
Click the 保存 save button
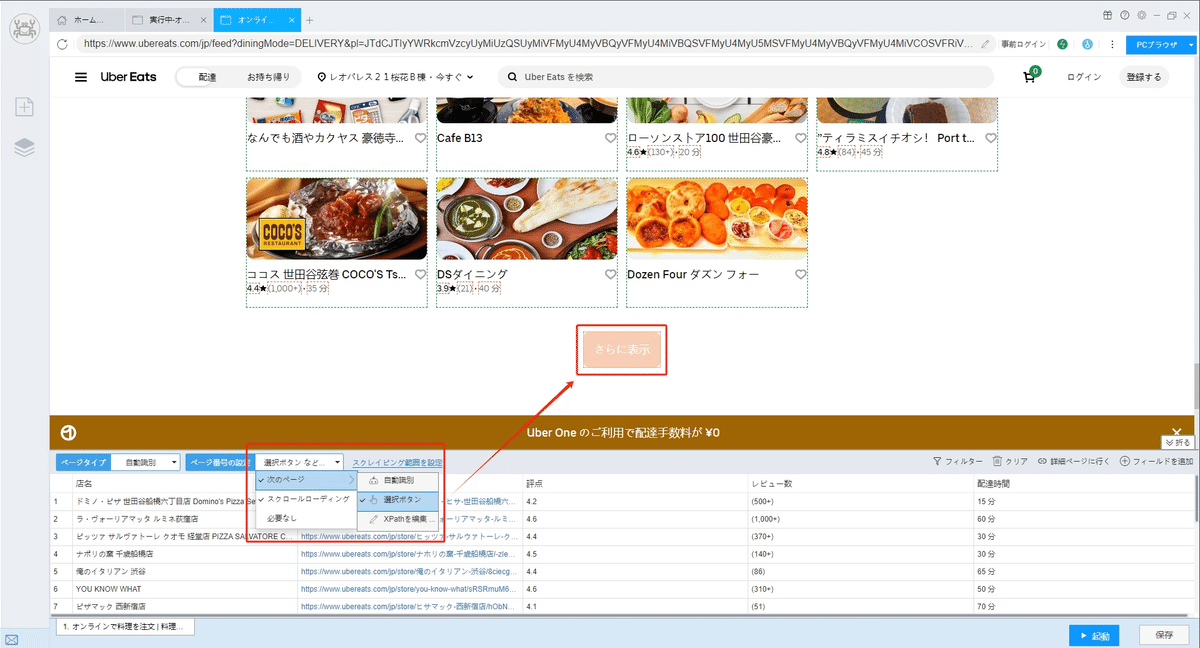1164,635
